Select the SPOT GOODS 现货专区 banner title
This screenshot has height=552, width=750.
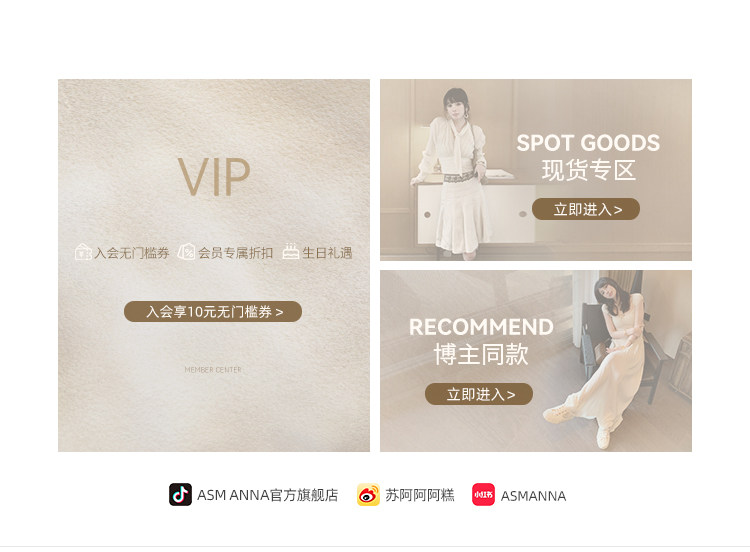[588, 157]
